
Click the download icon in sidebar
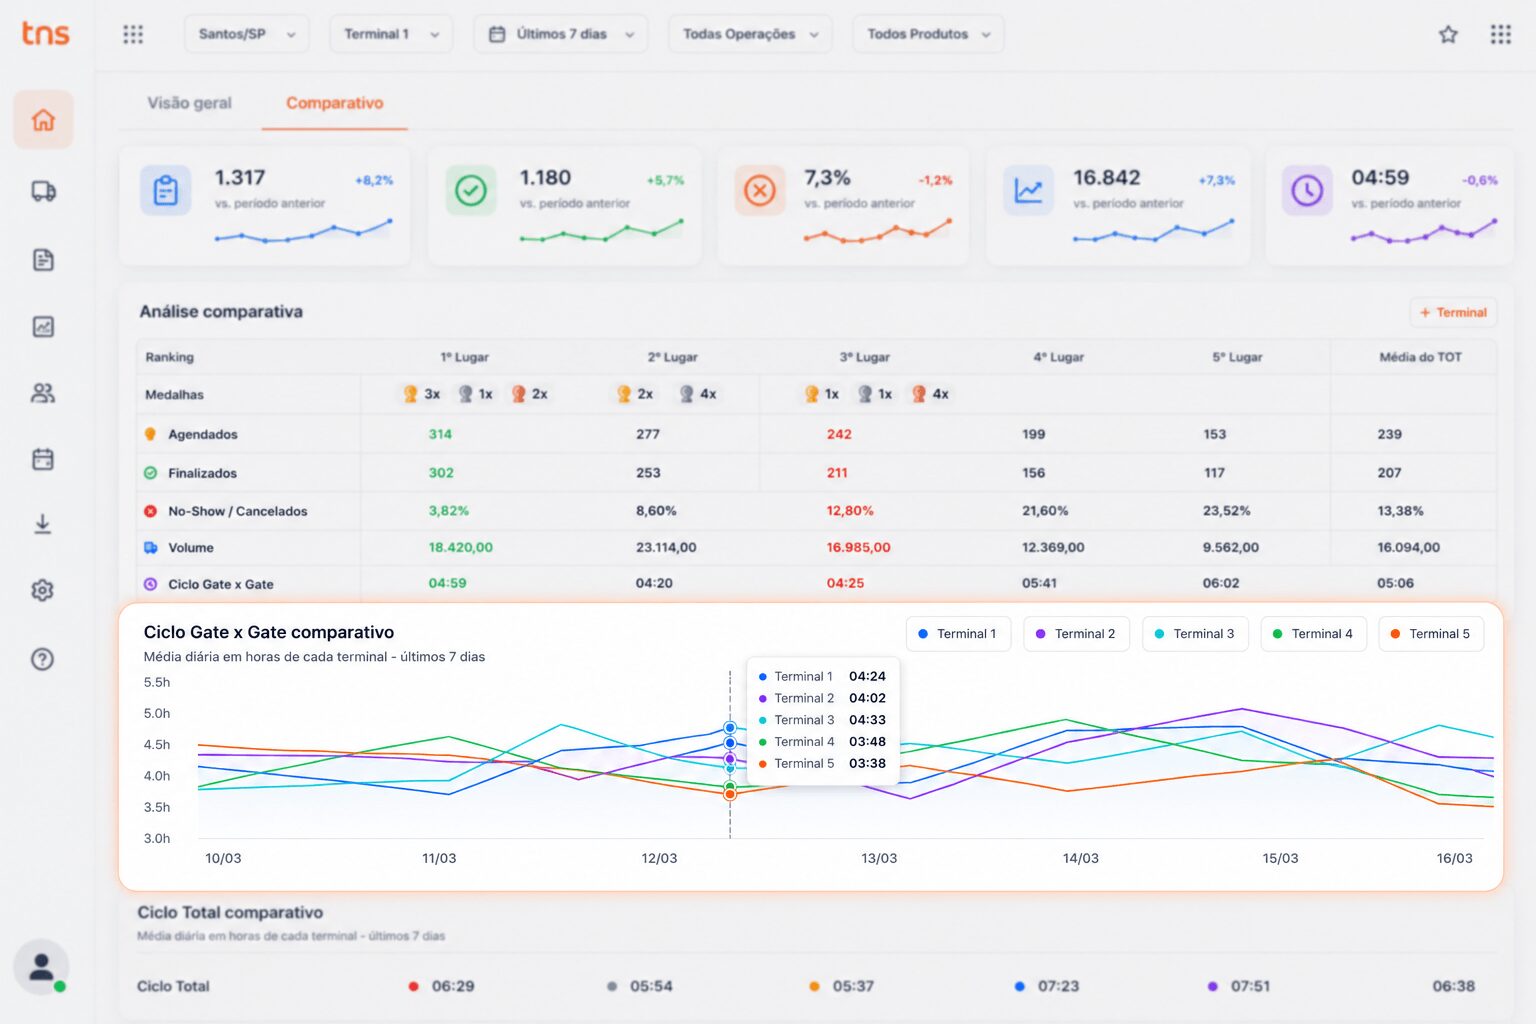click(43, 524)
